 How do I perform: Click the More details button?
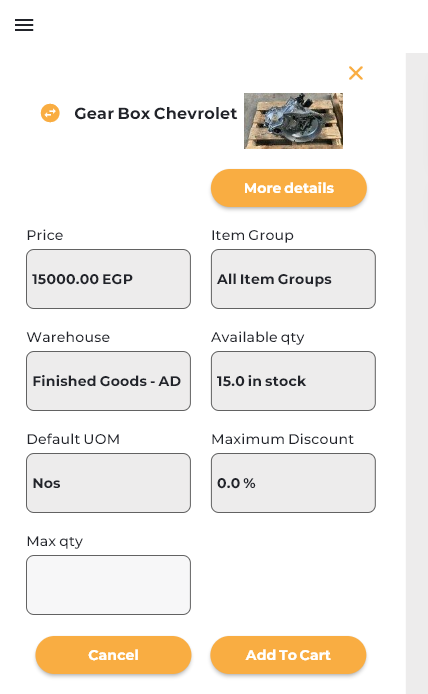coord(289,188)
